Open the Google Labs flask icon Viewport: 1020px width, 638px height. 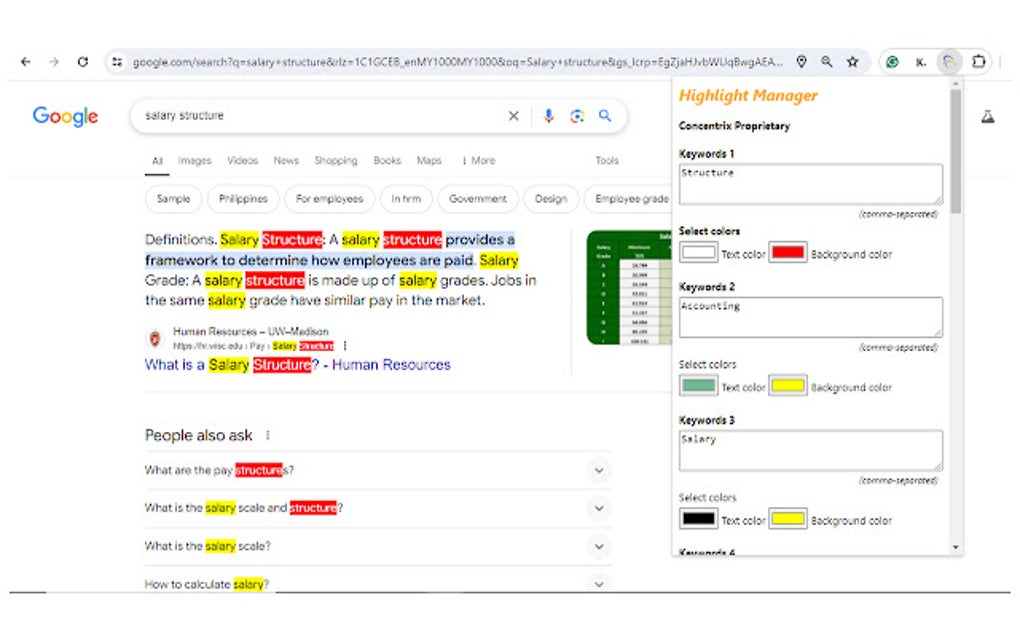[x=988, y=116]
